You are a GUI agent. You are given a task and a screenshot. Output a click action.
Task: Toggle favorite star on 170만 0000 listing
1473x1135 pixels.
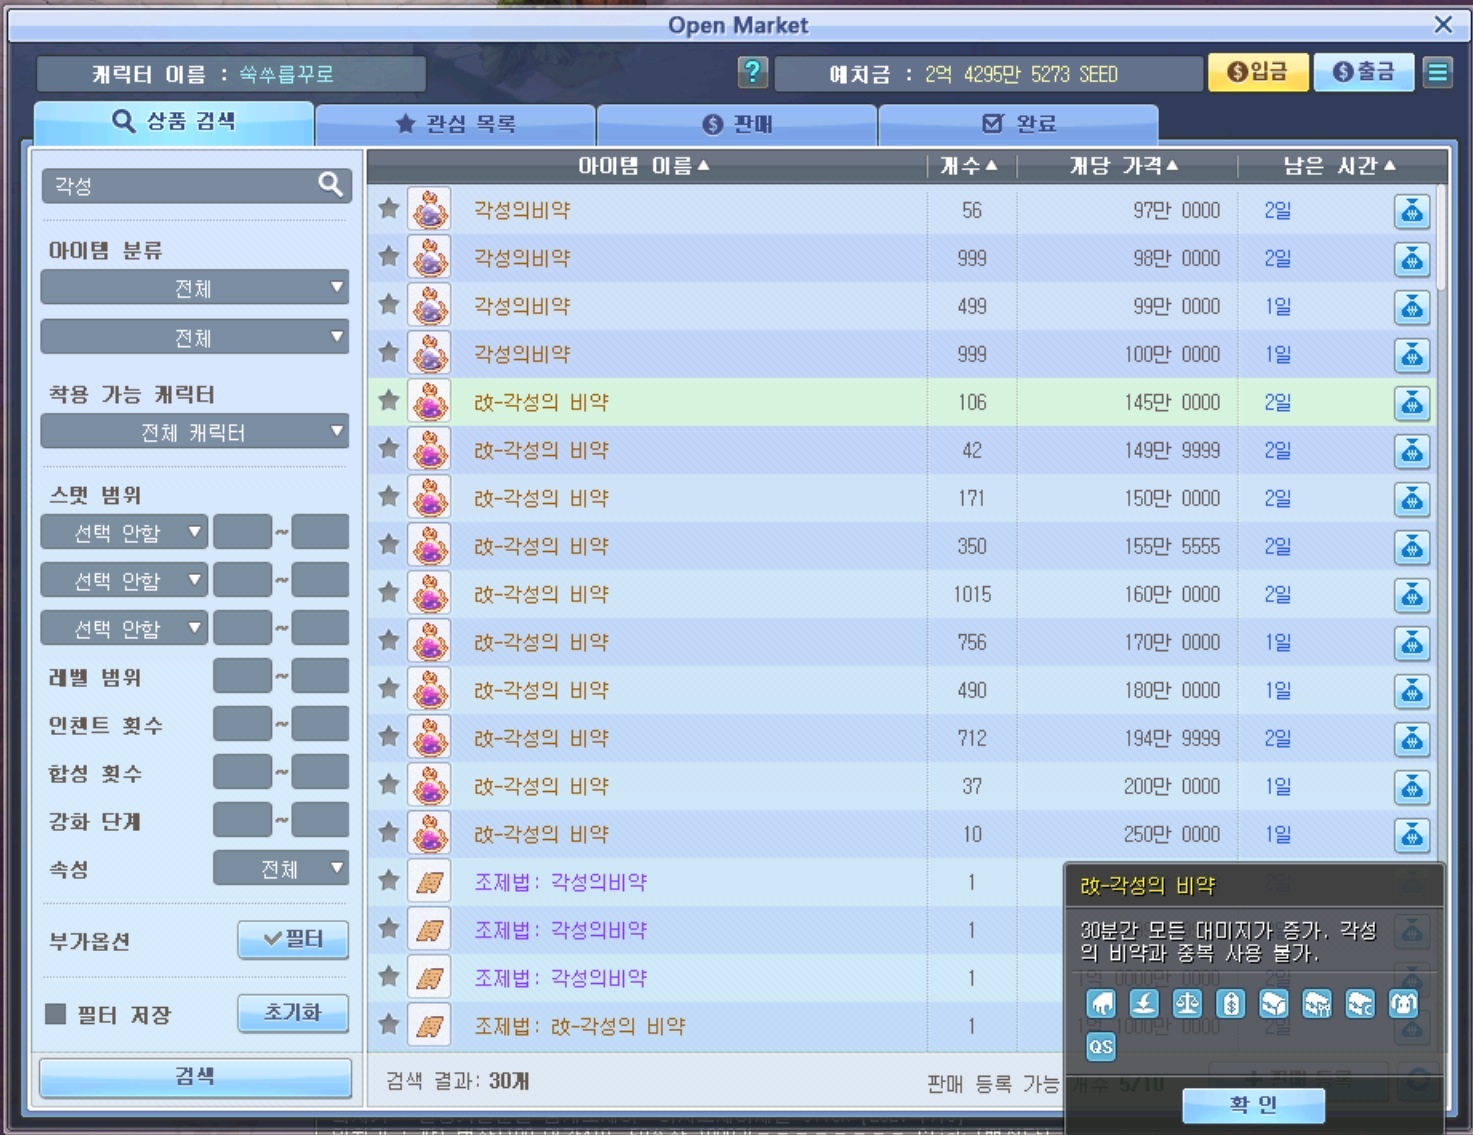coord(389,640)
